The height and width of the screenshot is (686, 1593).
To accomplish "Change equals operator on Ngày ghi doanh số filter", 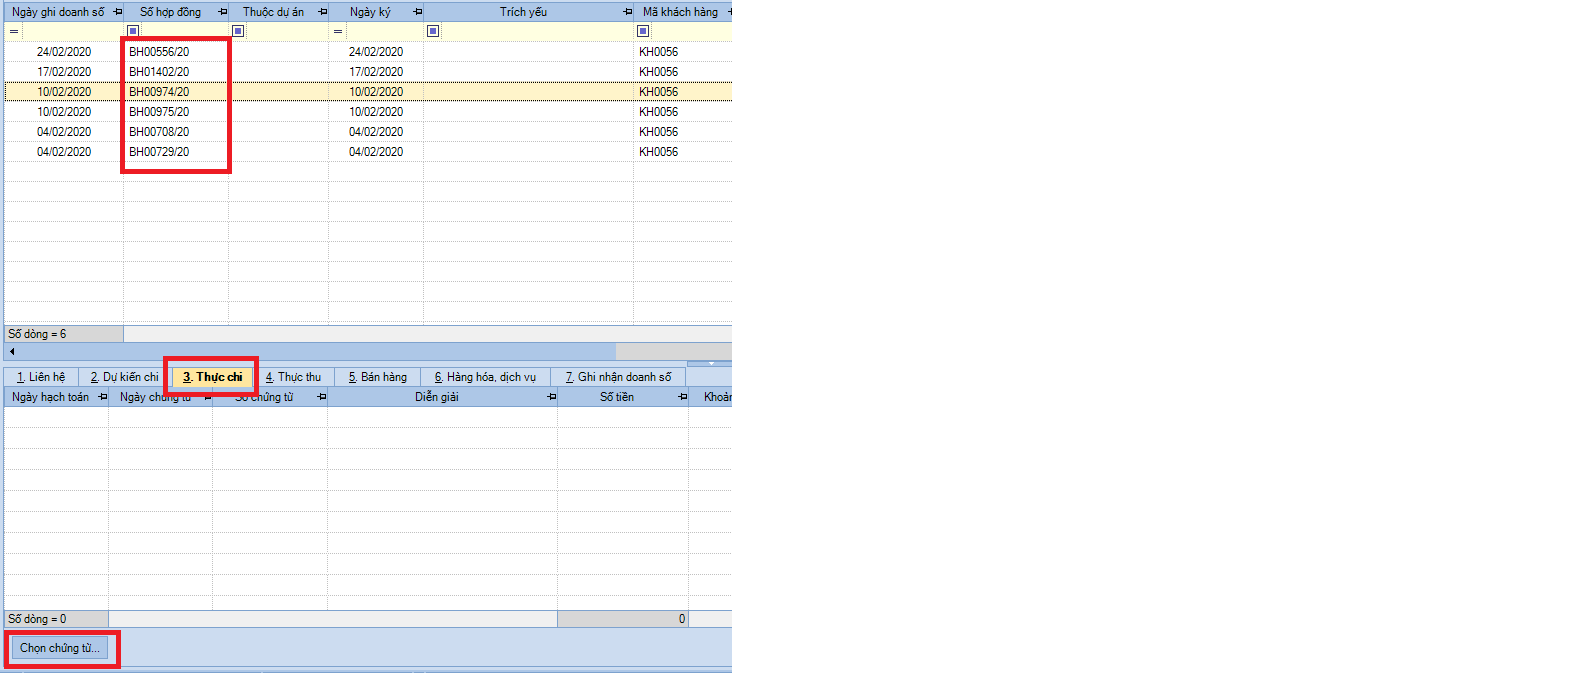I will click(x=14, y=31).
